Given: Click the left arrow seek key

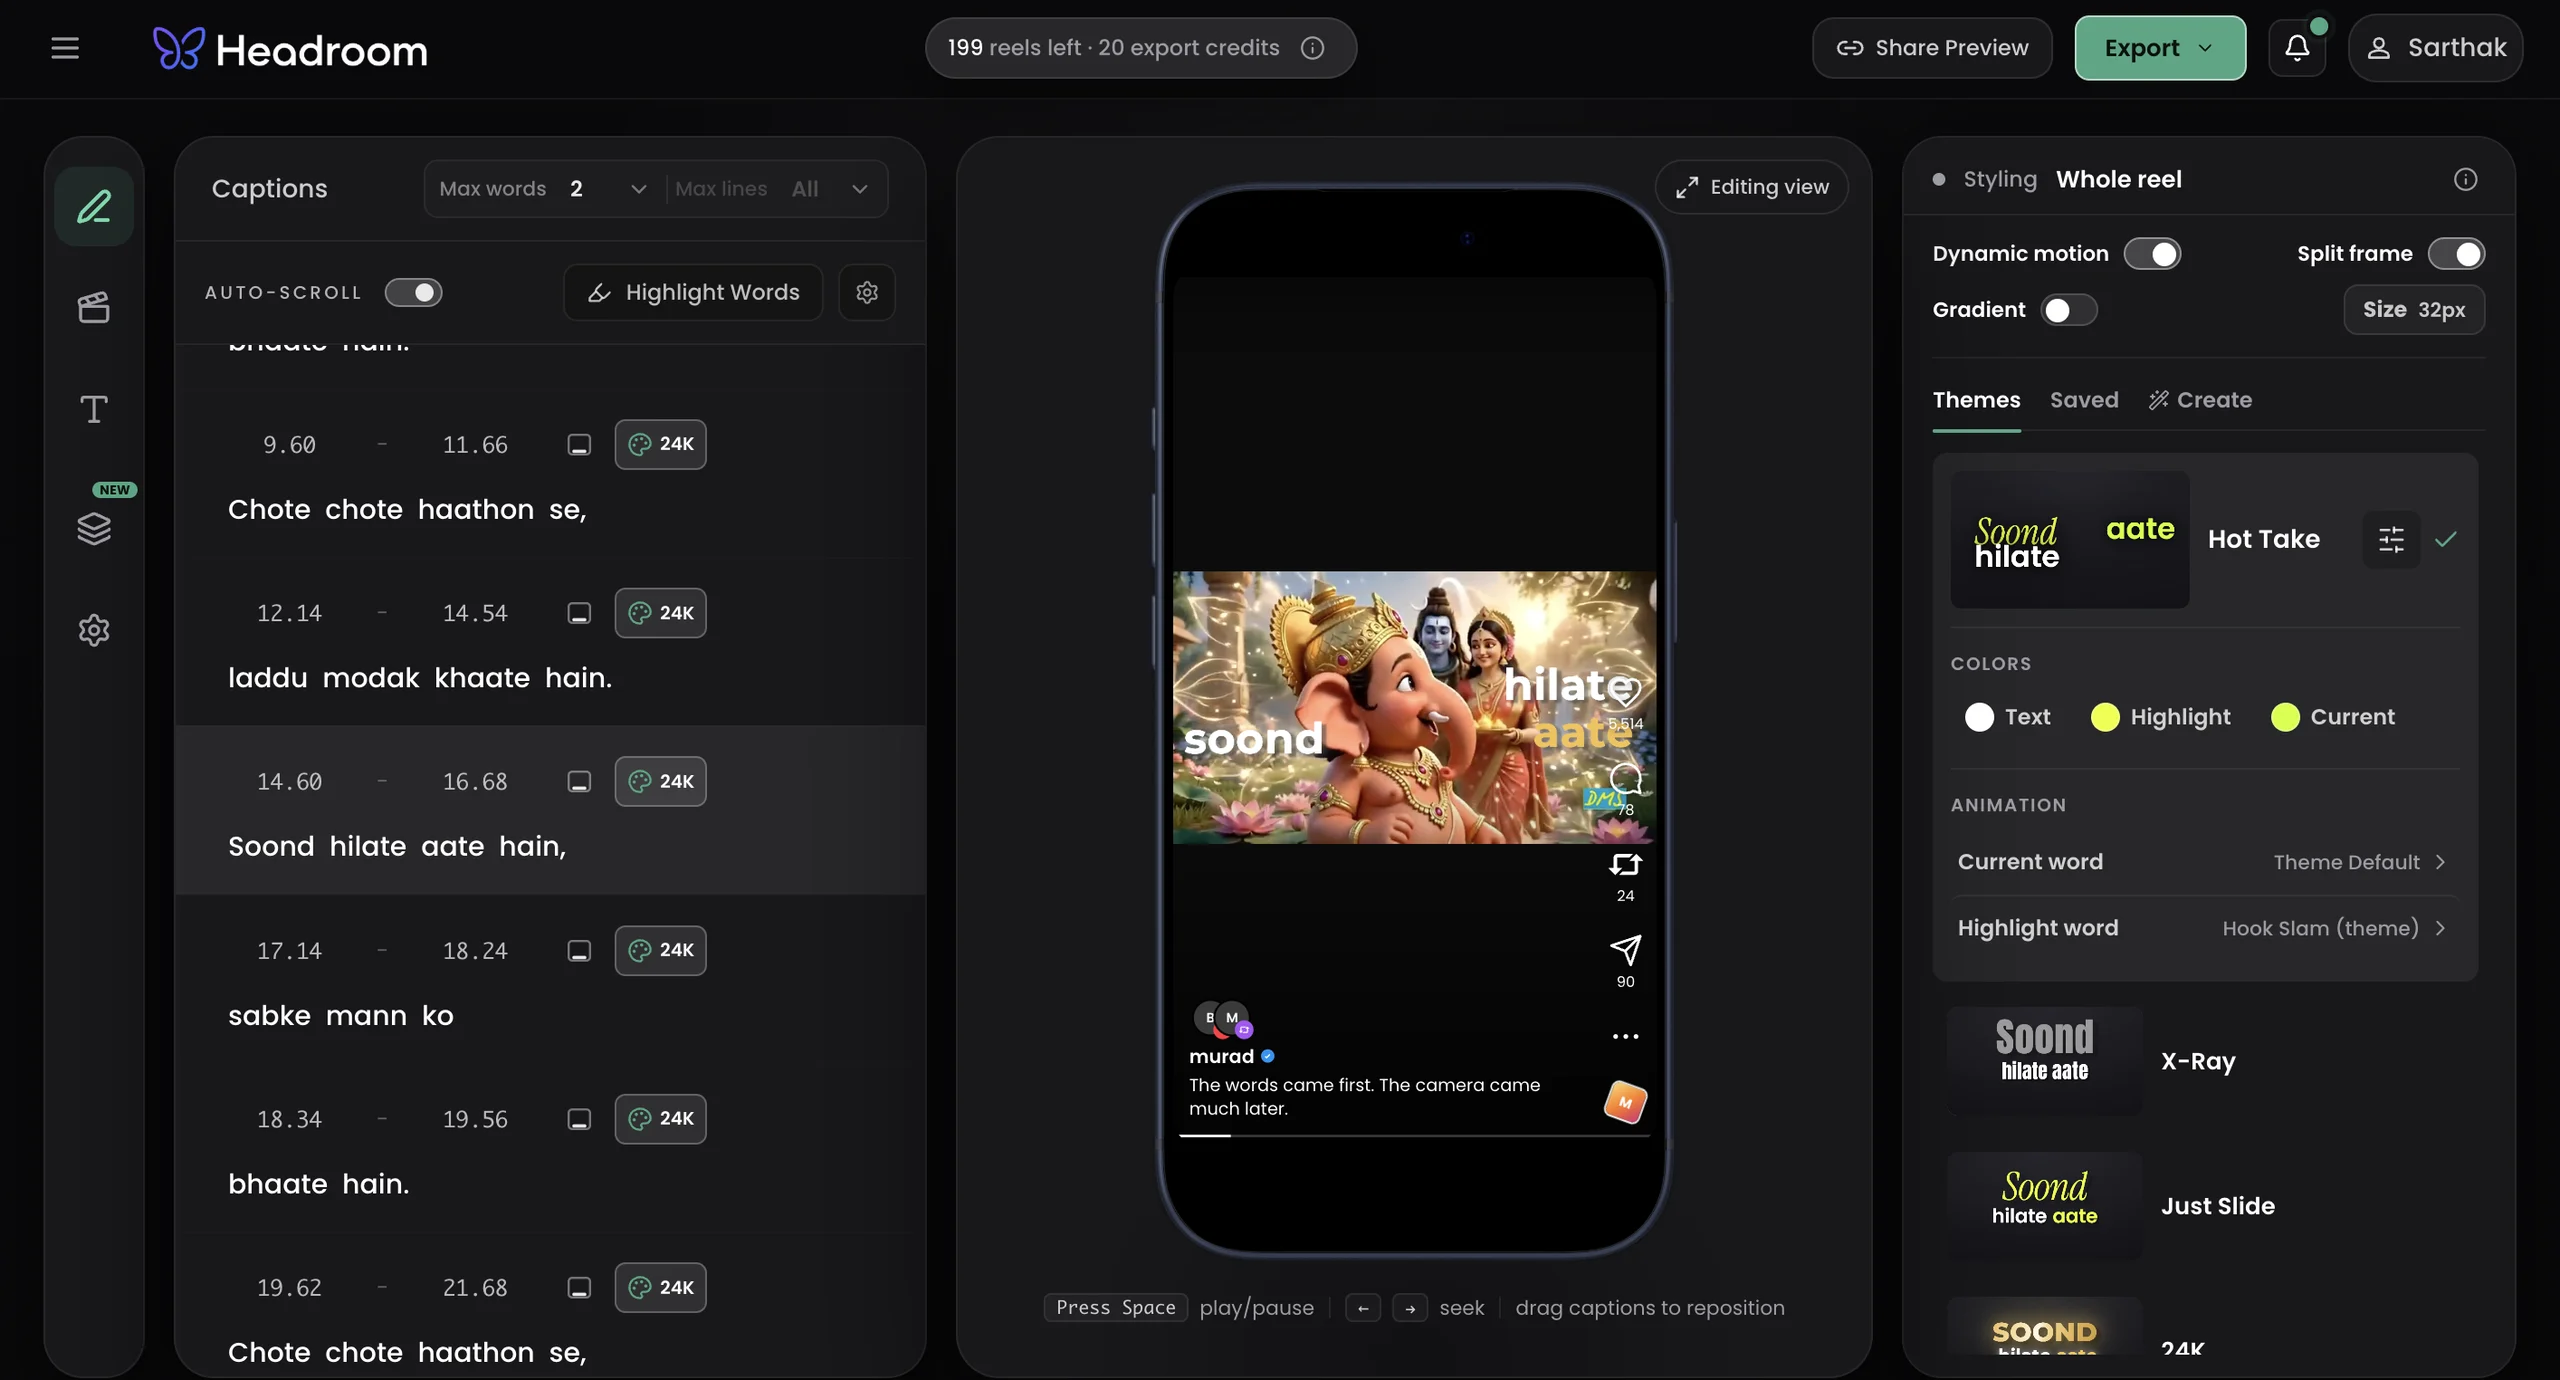Looking at the screenshot, I should [1363, 1308].
